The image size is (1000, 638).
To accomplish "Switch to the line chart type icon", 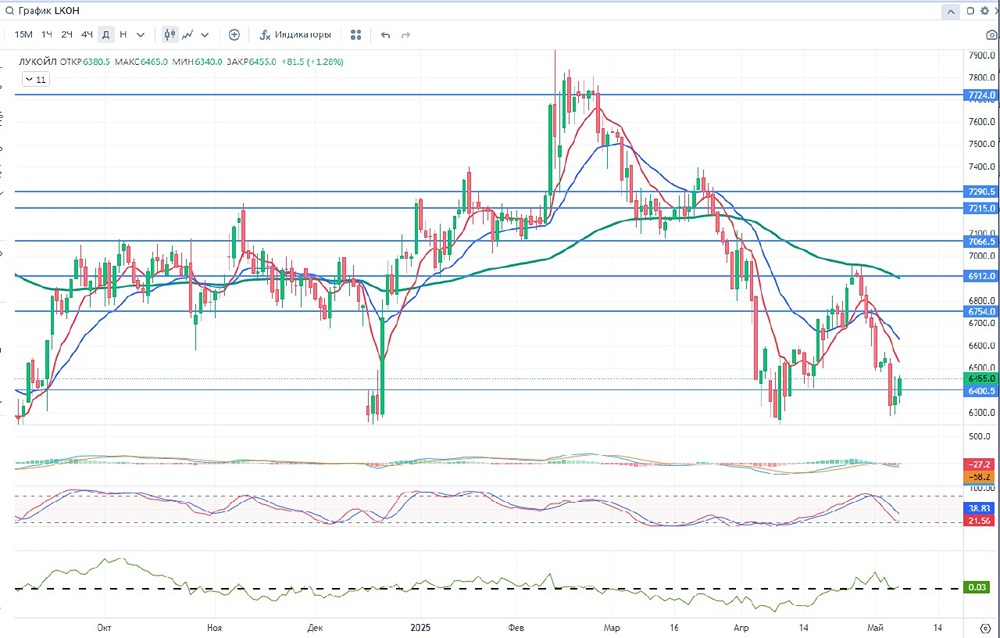I will 188,34.
